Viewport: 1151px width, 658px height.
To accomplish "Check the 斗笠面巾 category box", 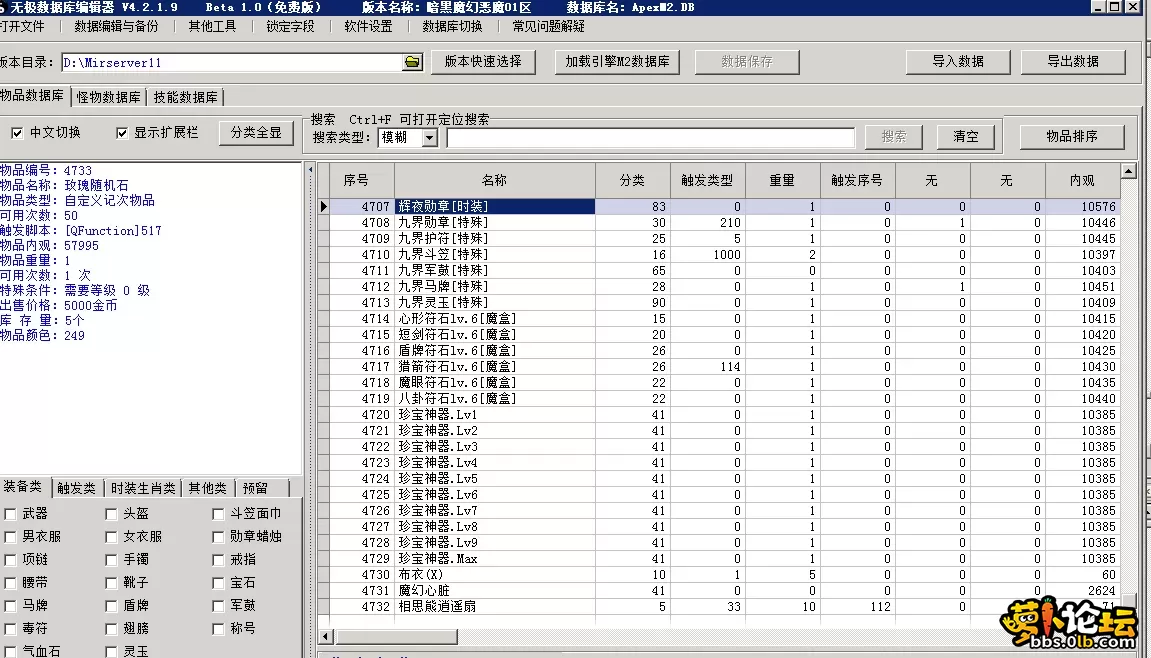I will (x=218, y=514).
